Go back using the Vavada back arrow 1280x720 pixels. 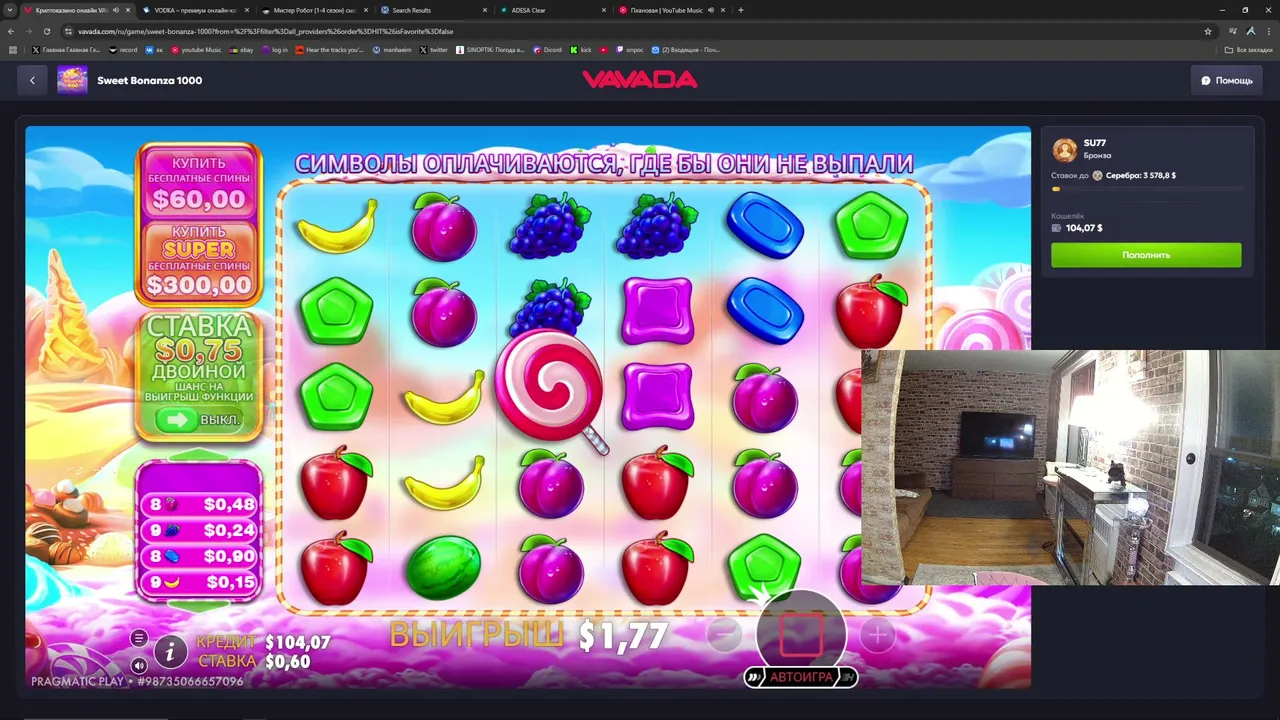click(x=32, y=80)
